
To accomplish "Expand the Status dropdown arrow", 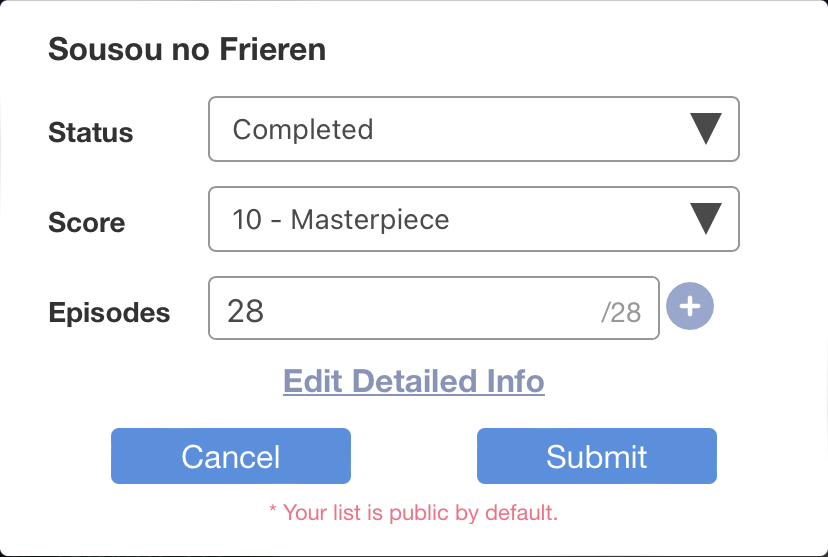I will [706, 129].
